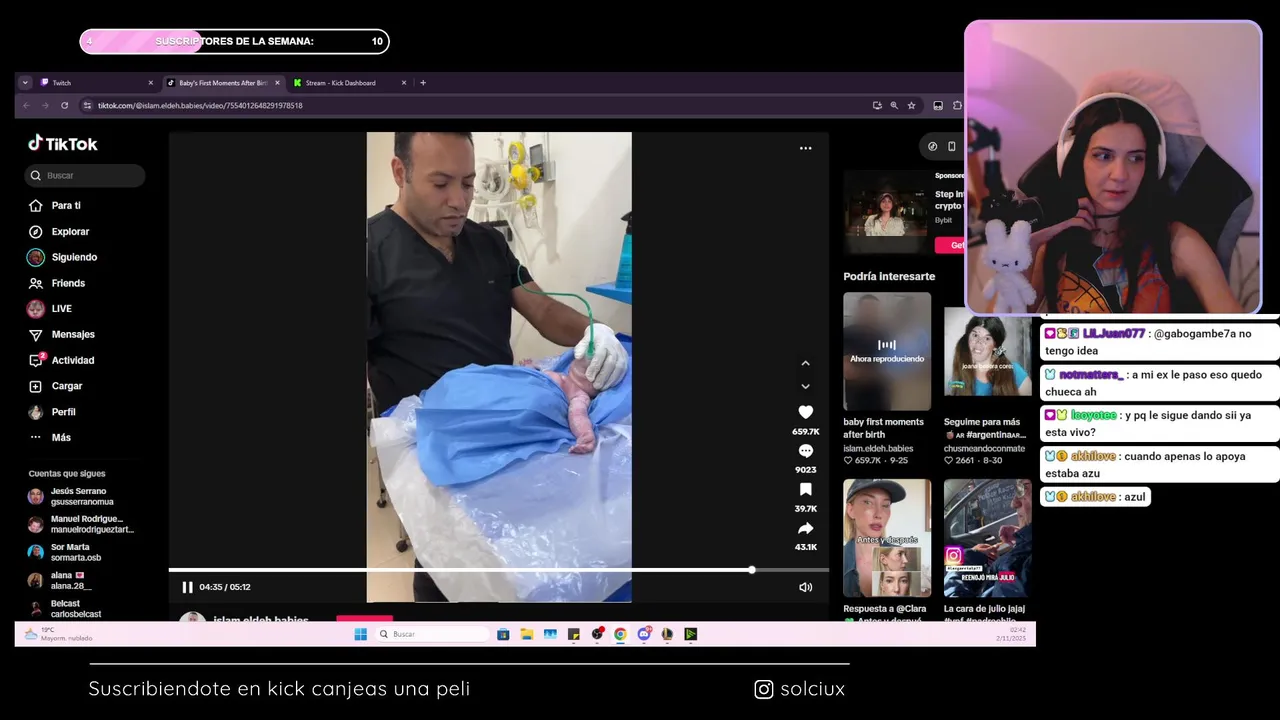Open File Explorer from the taskbar

526,634
